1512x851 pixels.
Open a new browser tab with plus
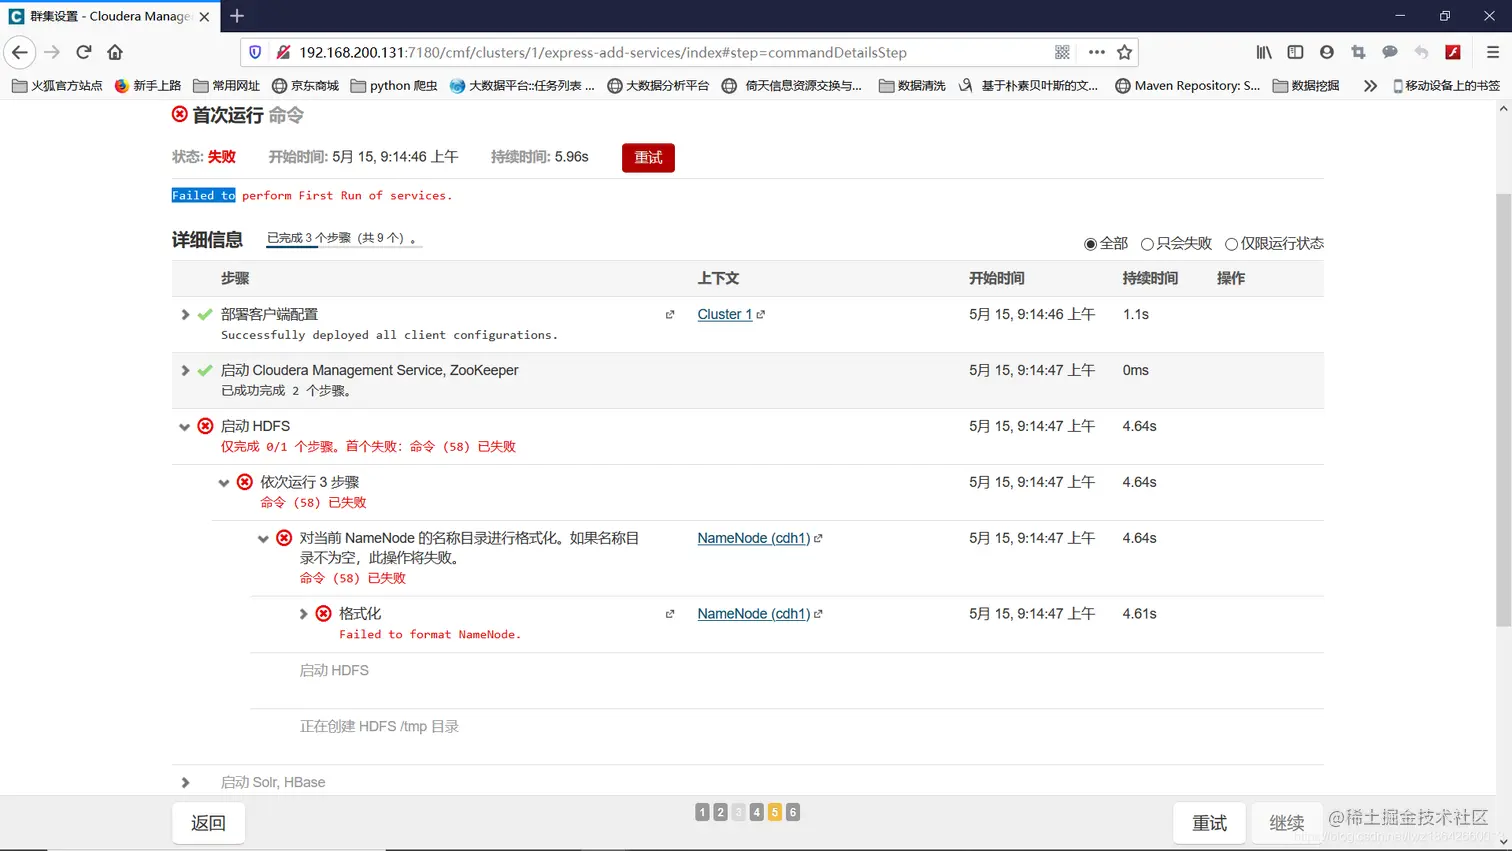coord(237,16)
